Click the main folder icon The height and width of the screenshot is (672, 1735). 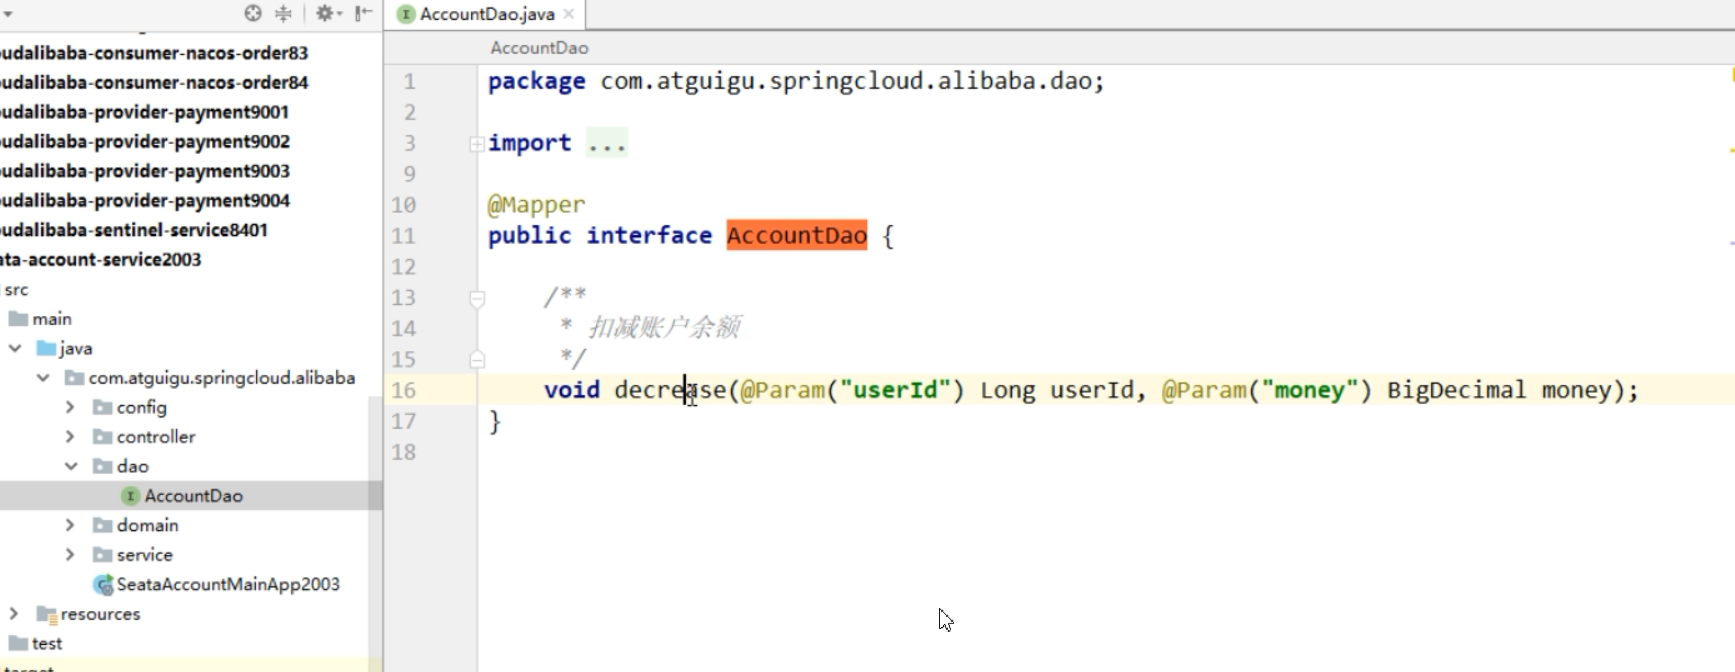click(18, 319)
